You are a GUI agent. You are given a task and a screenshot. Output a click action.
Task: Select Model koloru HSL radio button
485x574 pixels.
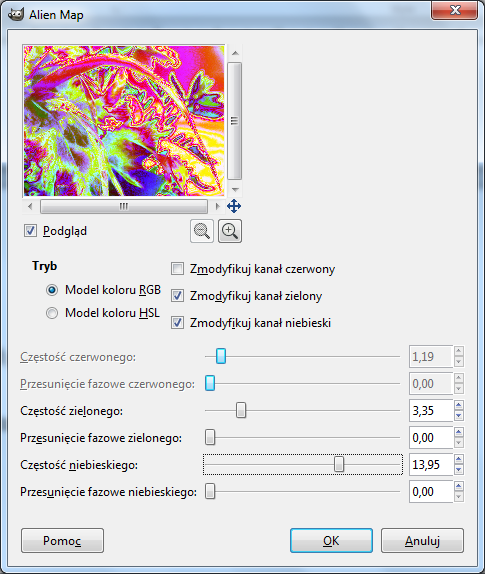click(x=52, y=313)
